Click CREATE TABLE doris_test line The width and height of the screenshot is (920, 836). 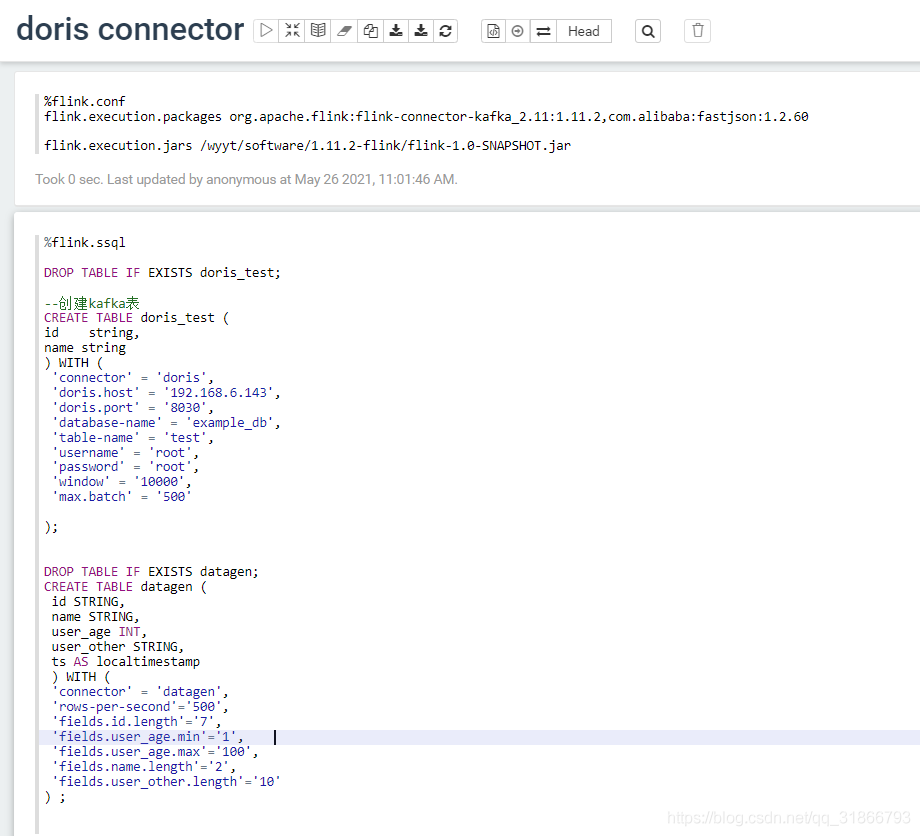[136, 317]
